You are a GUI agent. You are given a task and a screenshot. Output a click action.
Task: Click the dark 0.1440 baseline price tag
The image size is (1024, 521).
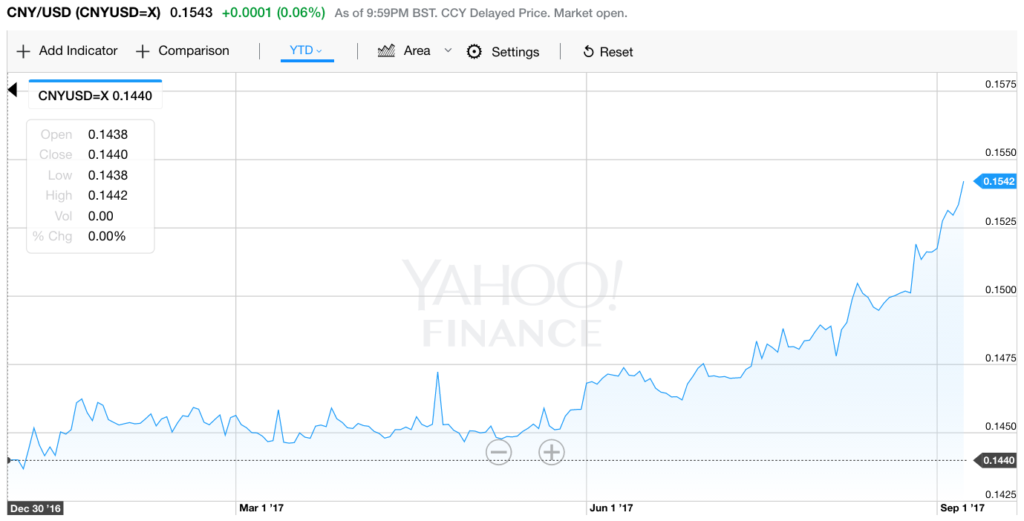click(995, 460)
